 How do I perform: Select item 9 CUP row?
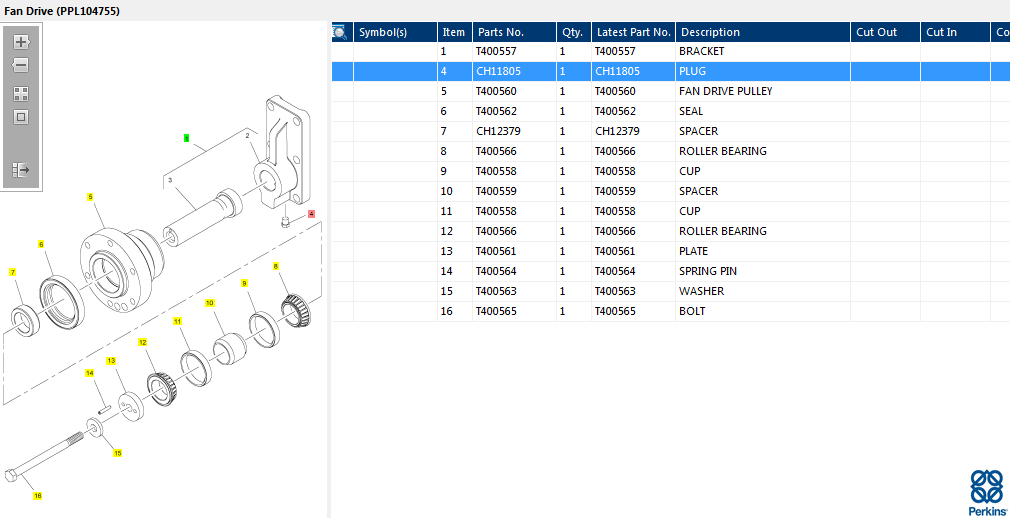(x=671, y=171)
